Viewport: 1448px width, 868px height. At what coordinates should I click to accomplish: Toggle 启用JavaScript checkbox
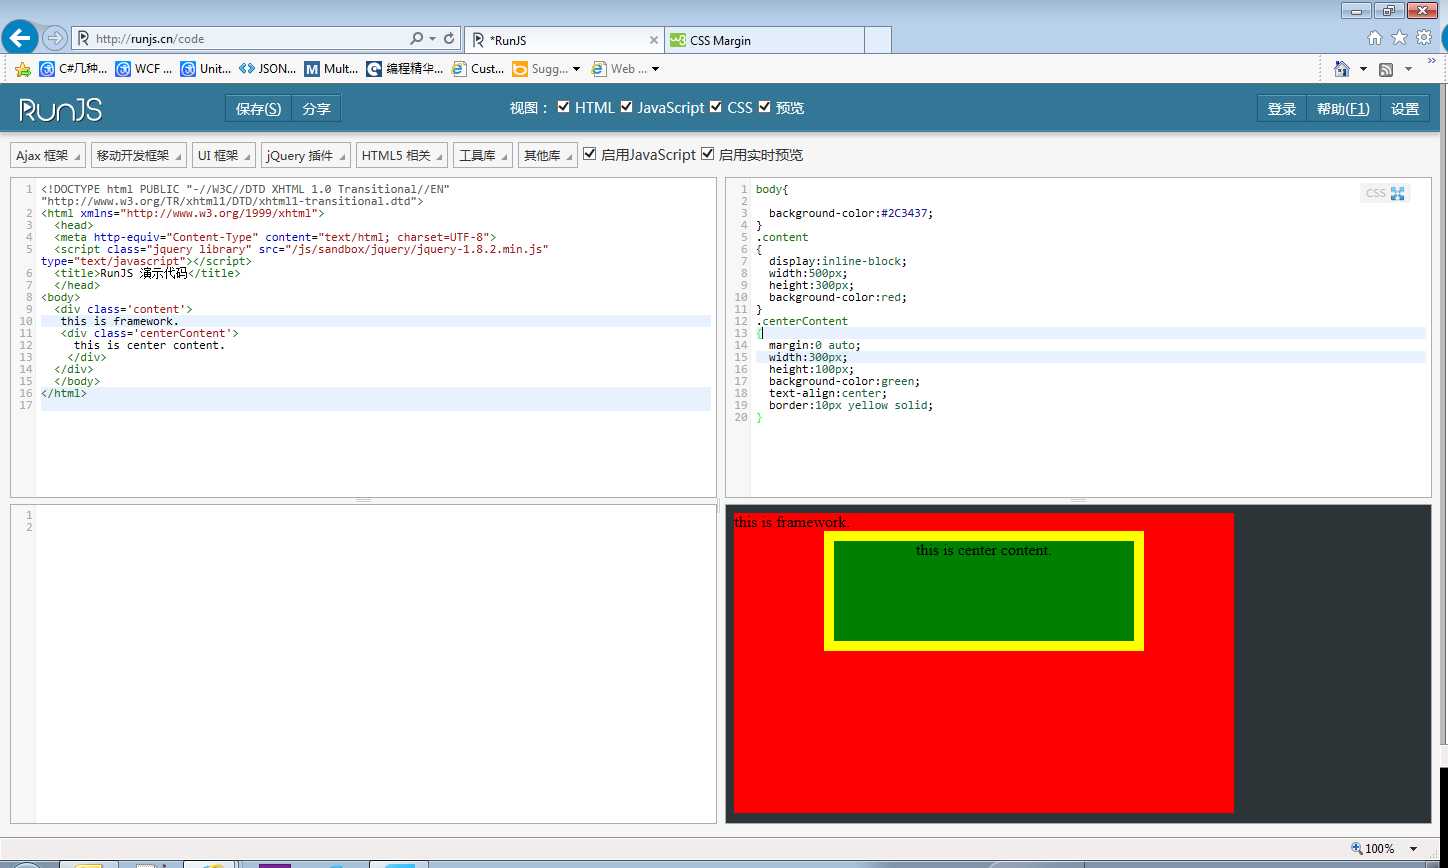coord(590,154)
